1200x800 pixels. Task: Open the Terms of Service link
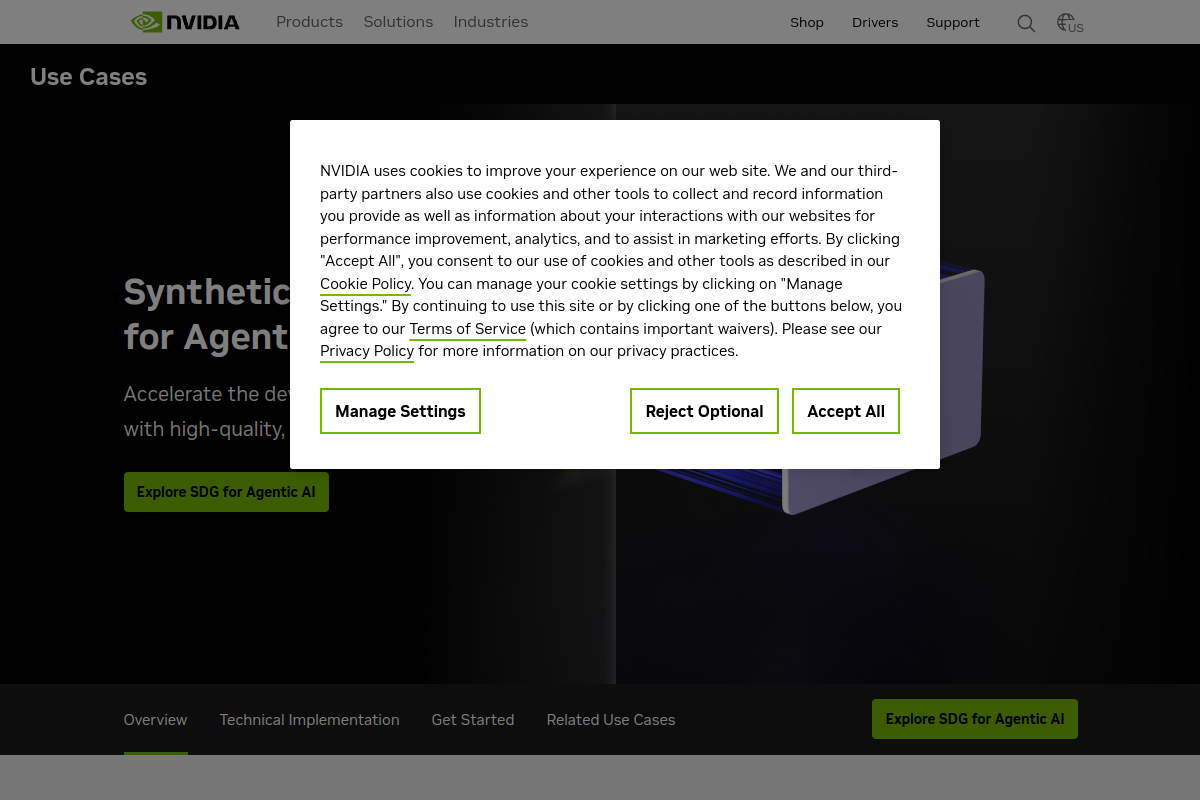coord(467,329)
